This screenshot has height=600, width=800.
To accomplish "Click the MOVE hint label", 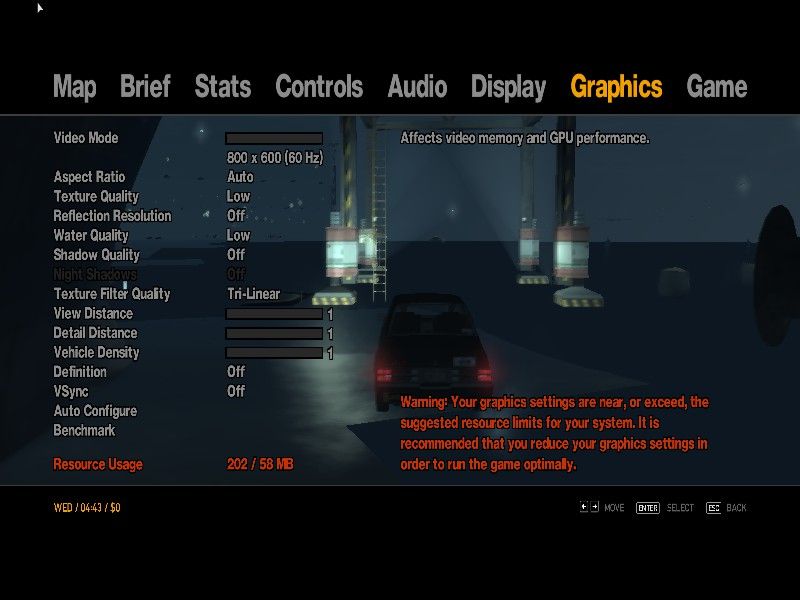I will pos(614,508).
